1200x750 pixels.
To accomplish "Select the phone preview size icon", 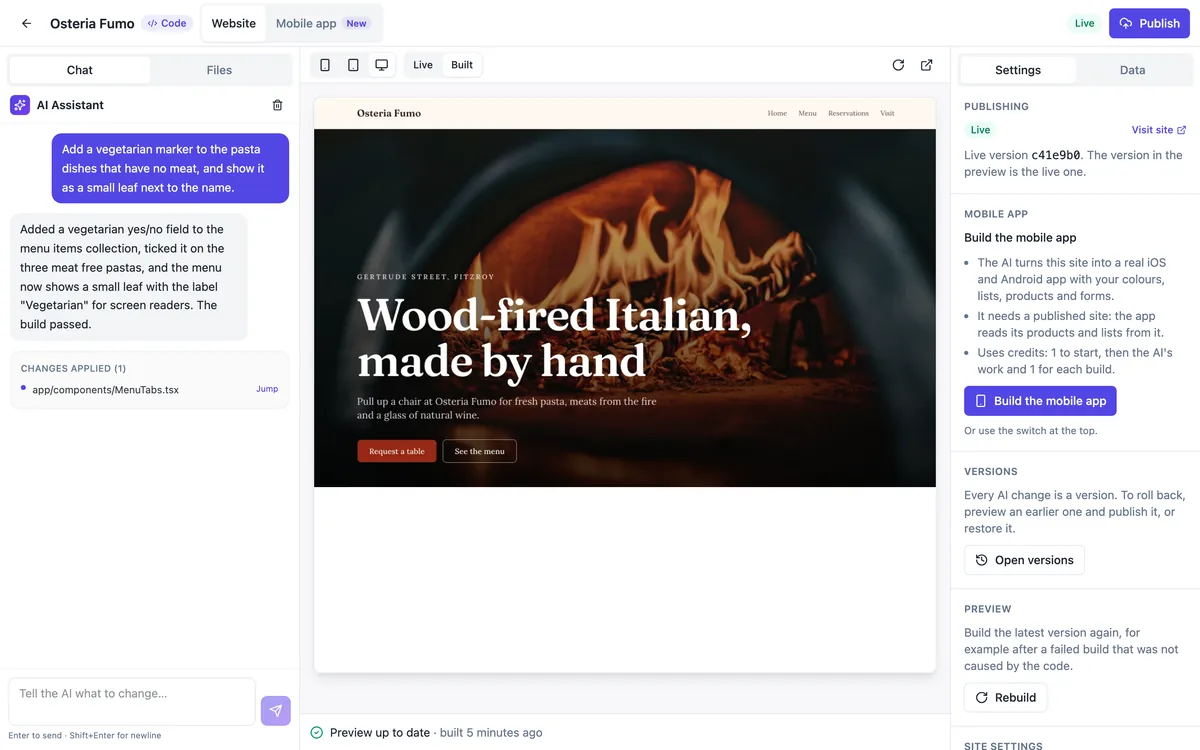I will (325, 65).
